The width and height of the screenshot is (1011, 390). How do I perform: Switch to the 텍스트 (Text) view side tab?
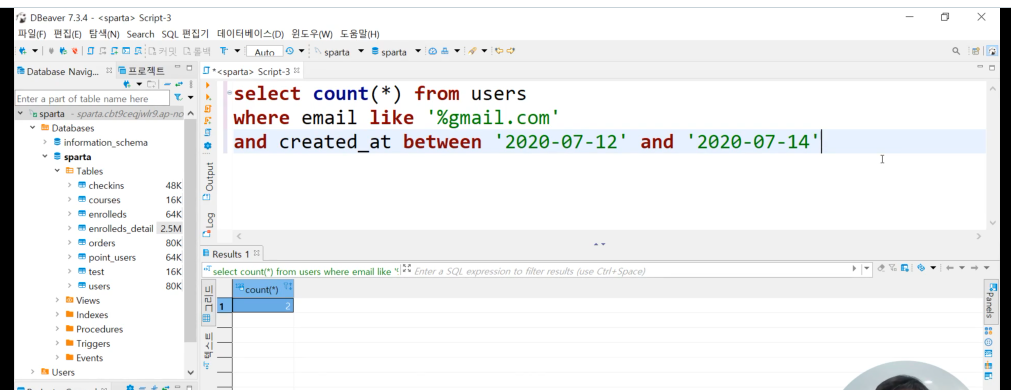(208, 351)
